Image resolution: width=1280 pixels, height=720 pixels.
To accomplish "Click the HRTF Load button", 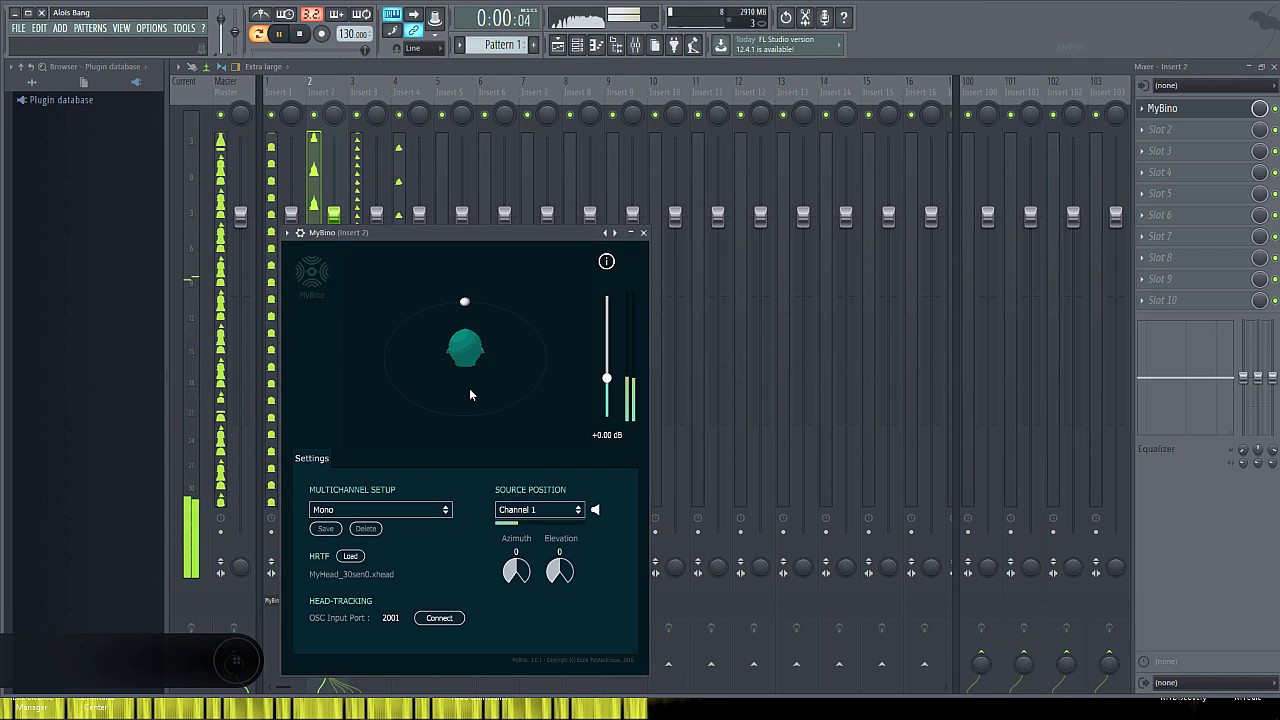I will (350, 556).
